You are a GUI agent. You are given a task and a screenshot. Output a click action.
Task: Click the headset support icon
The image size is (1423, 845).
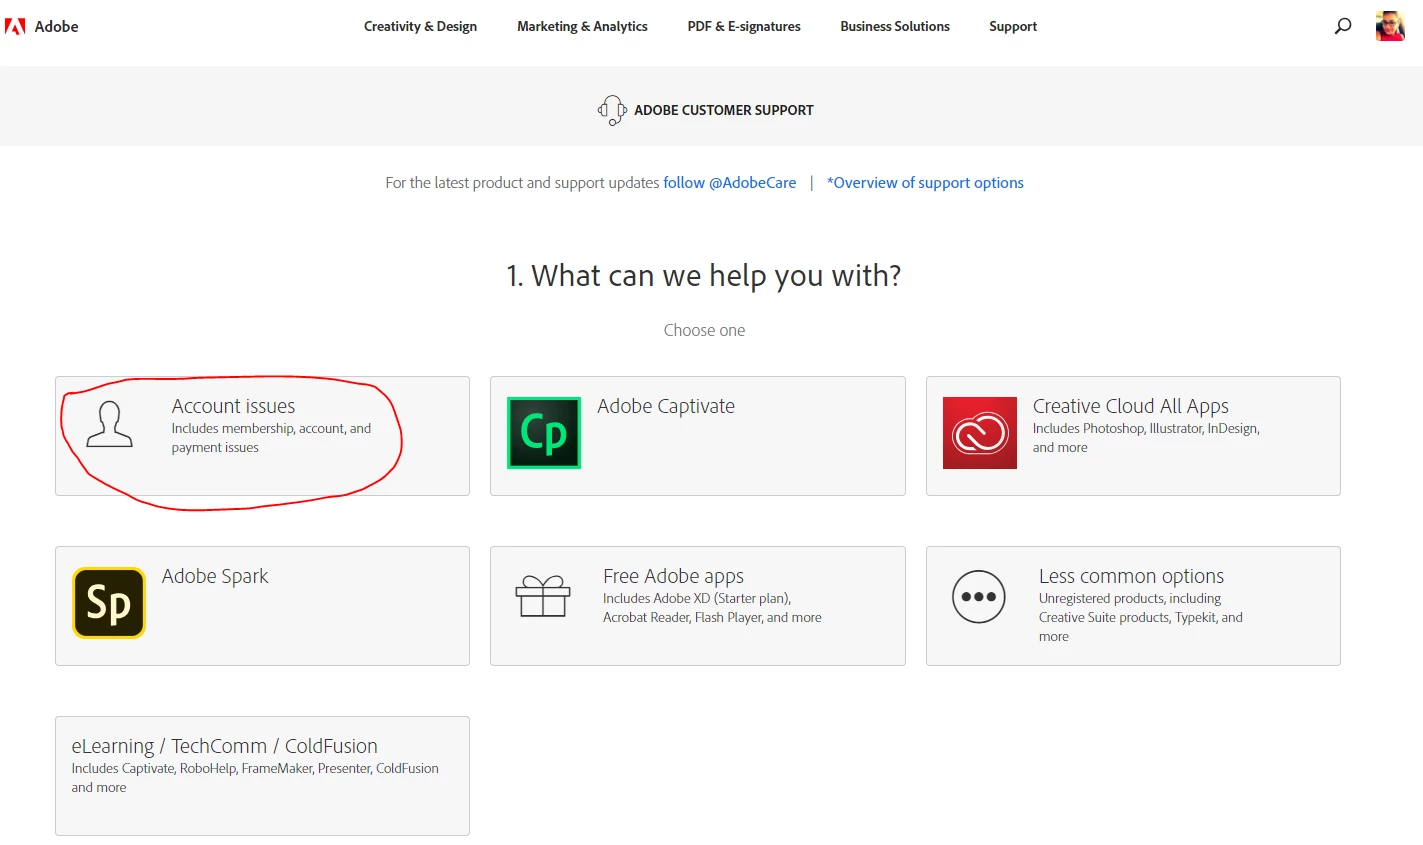(x=612, y=110)
